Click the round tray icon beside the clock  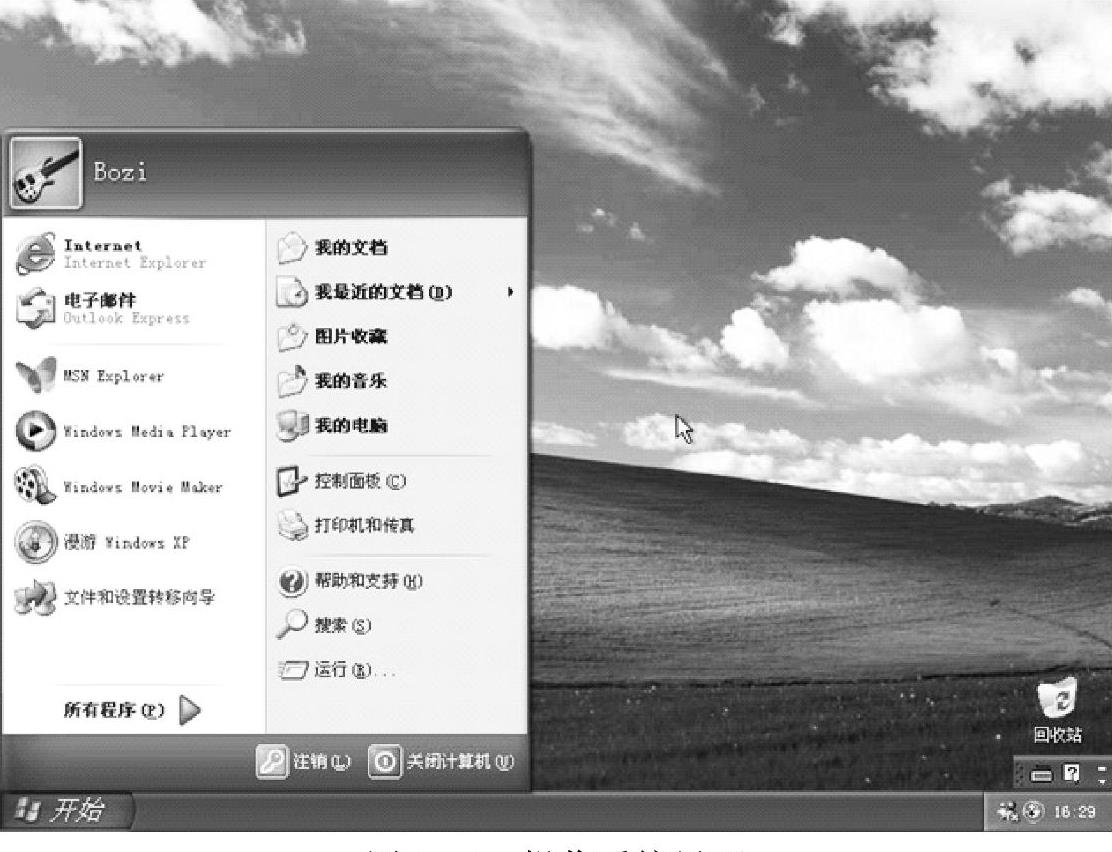click(1034, 811)
